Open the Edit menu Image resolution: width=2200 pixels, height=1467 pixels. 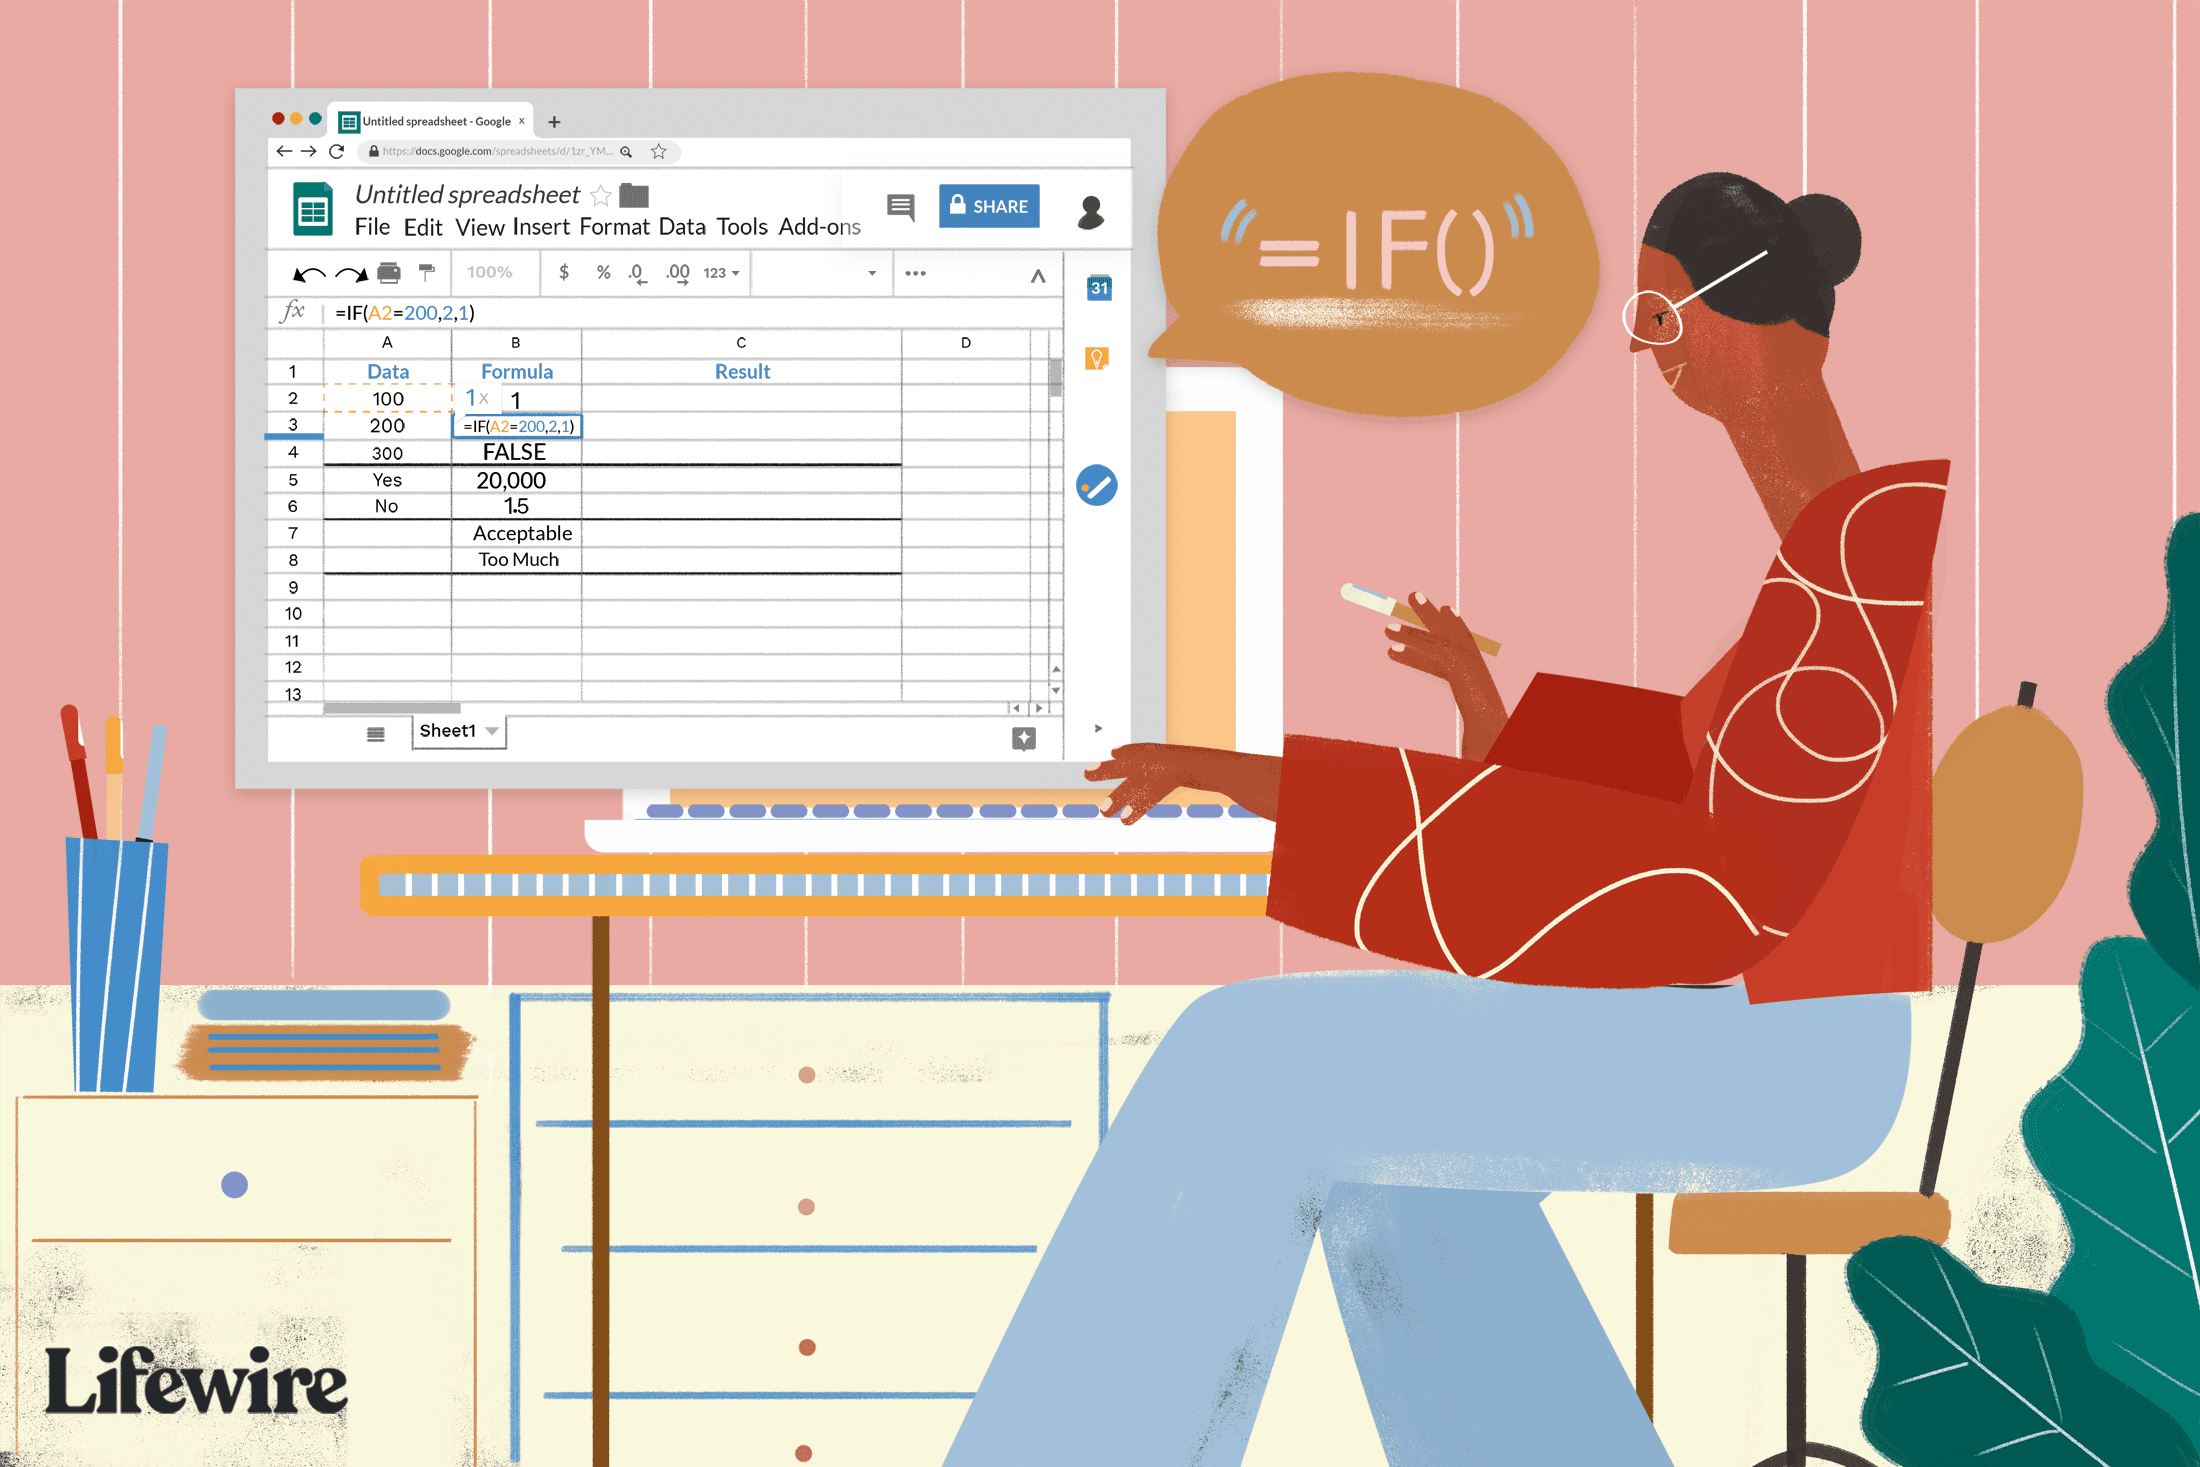pyautogui.click(x=423, y=227)
